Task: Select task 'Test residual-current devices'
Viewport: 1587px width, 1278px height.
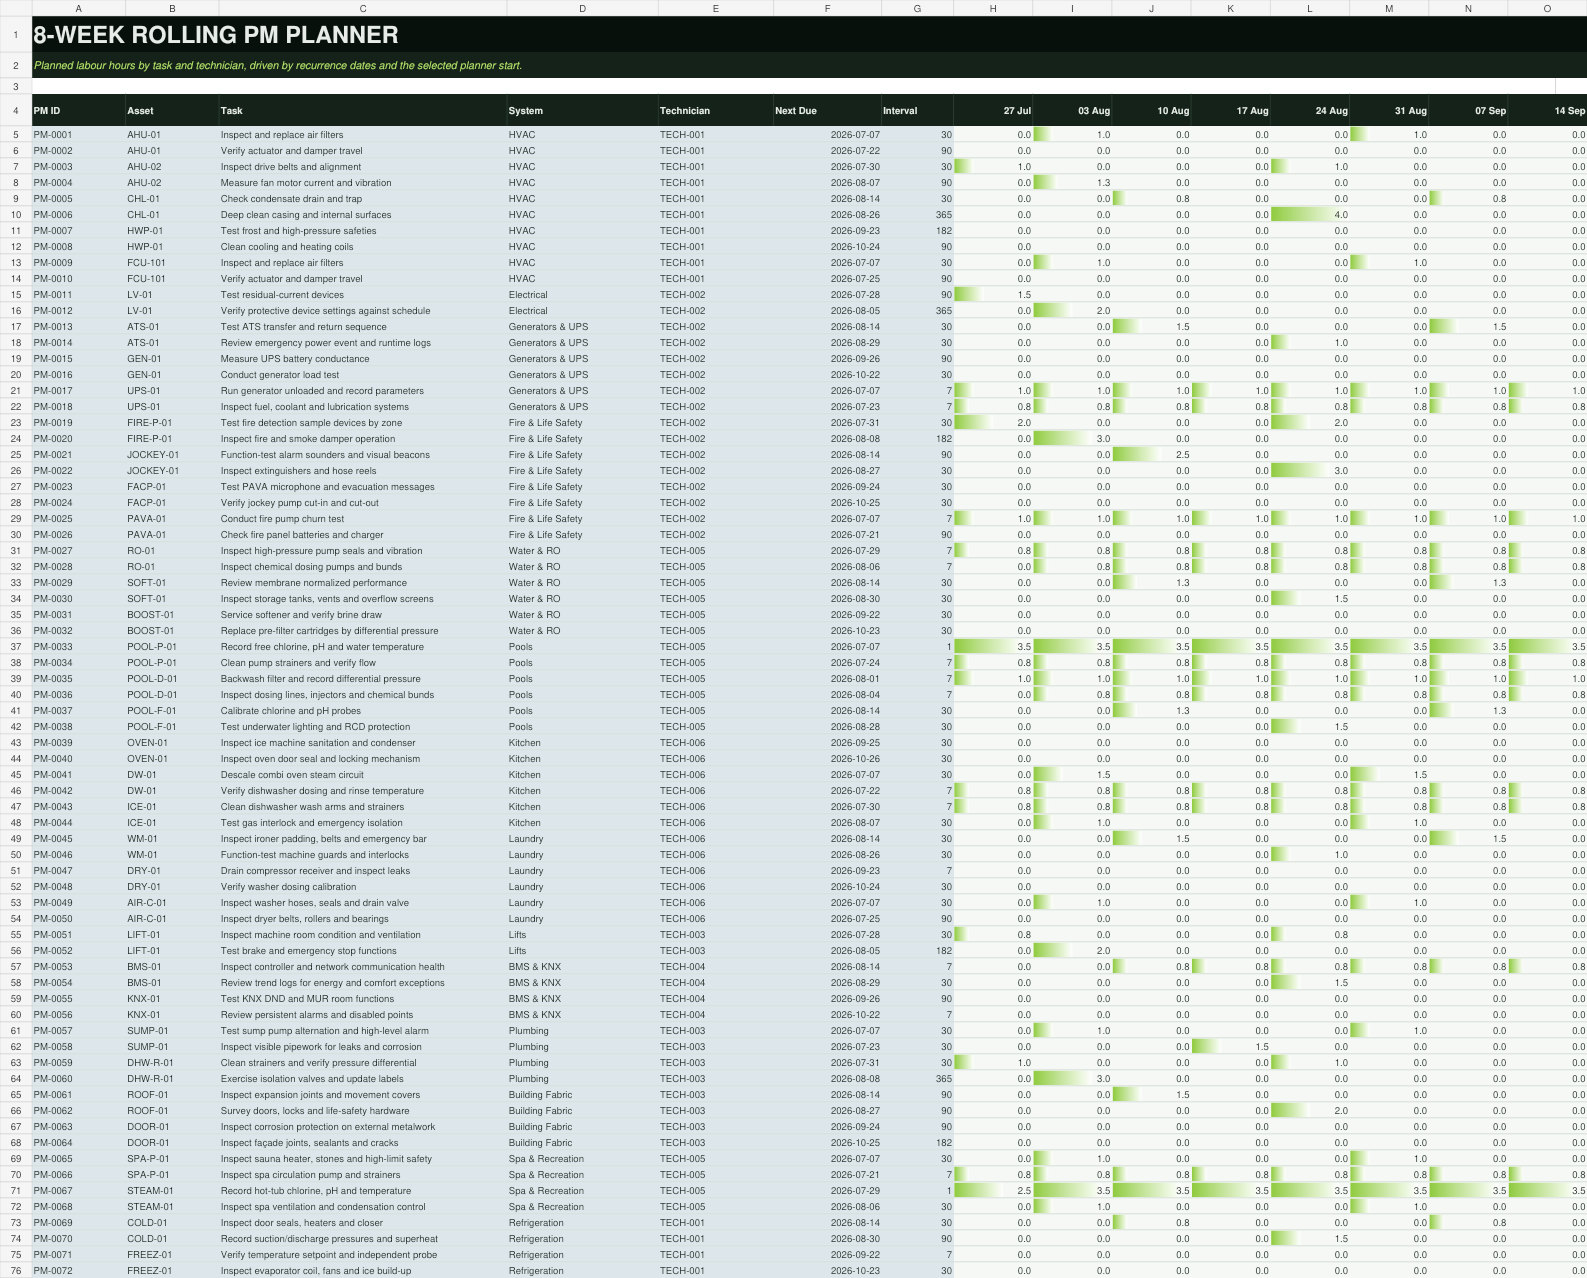Action: tap(363, 295)
